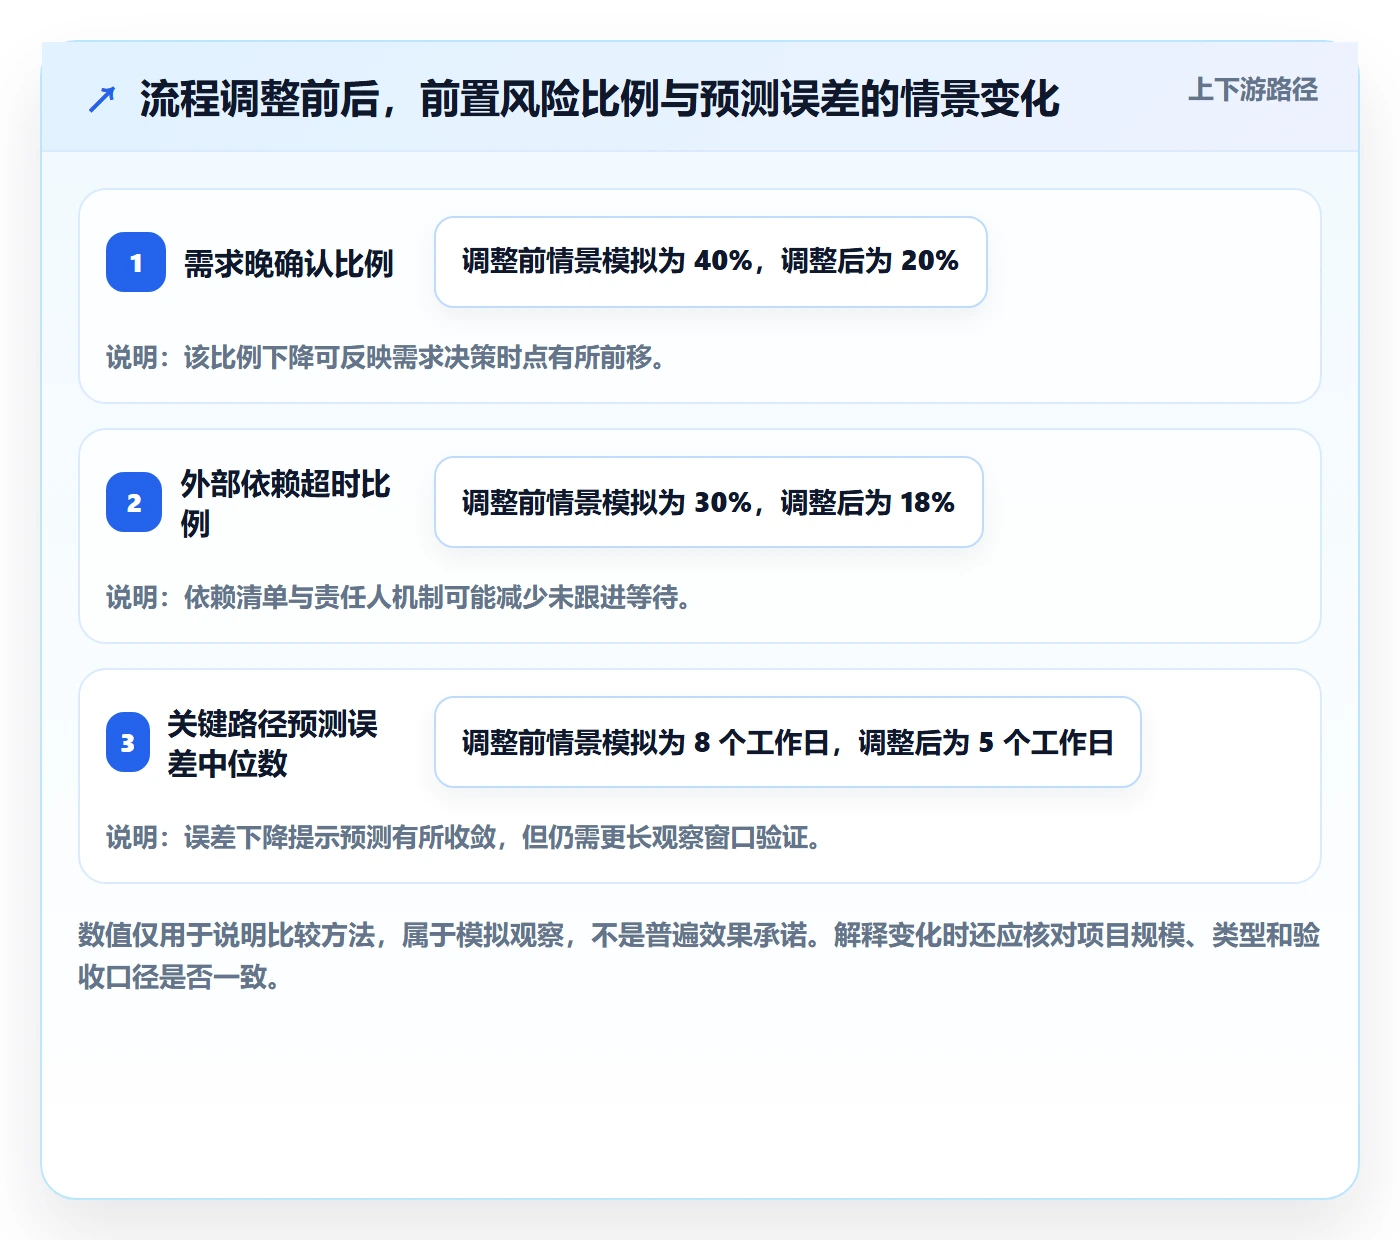Click the note 说明：依赖清单与责任人机制可能减少未跟进等待。
The height and width of the screenshot is (1240, 1400).
point(399,597)
